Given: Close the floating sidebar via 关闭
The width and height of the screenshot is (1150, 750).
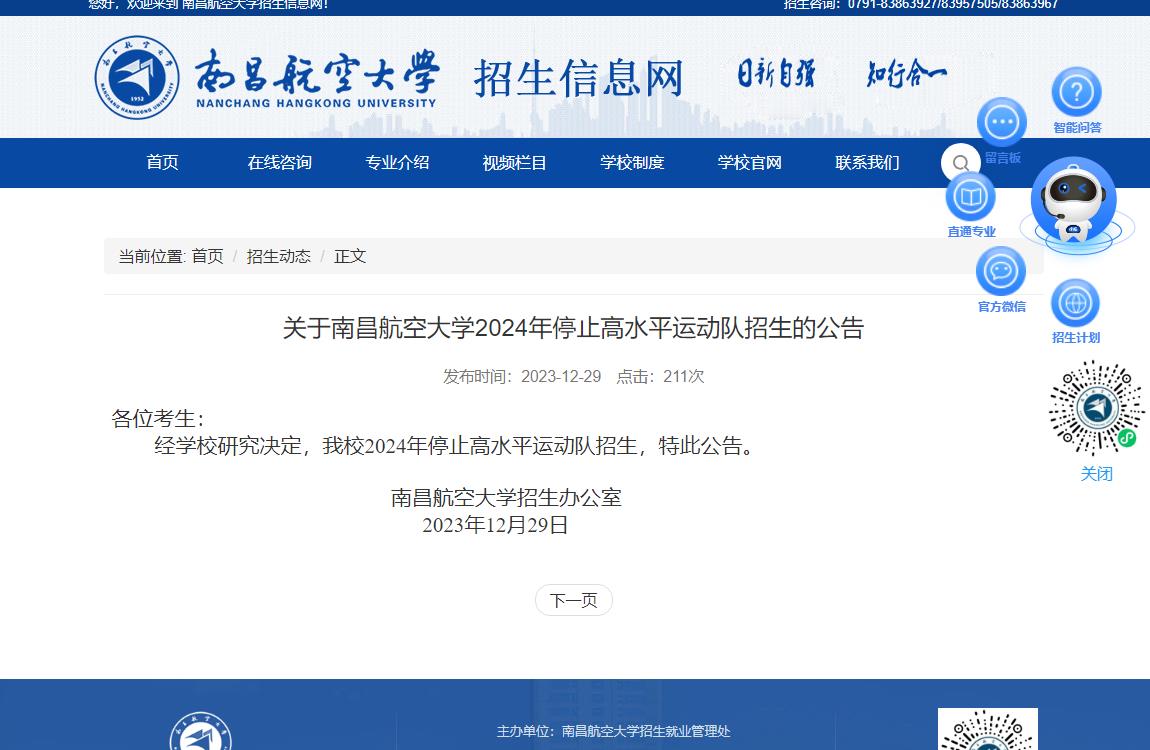Looking at the screenshot, I should pos(1096,474).
